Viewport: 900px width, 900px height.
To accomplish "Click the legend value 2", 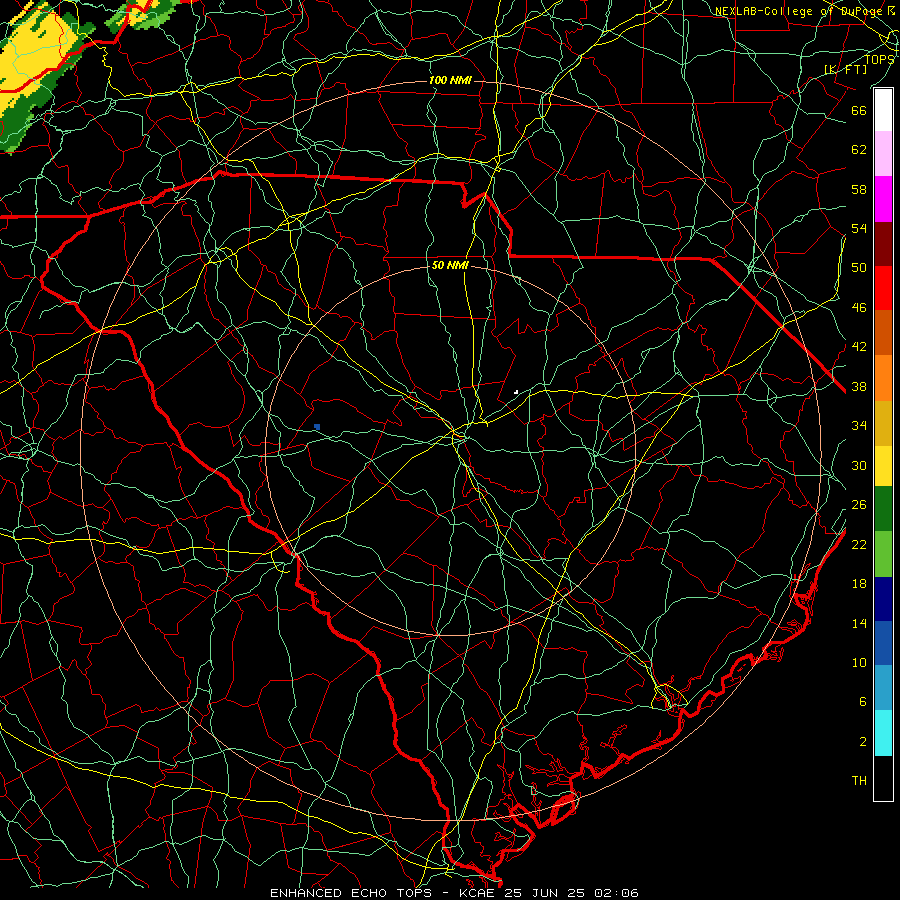I will (x=862, y=741).
